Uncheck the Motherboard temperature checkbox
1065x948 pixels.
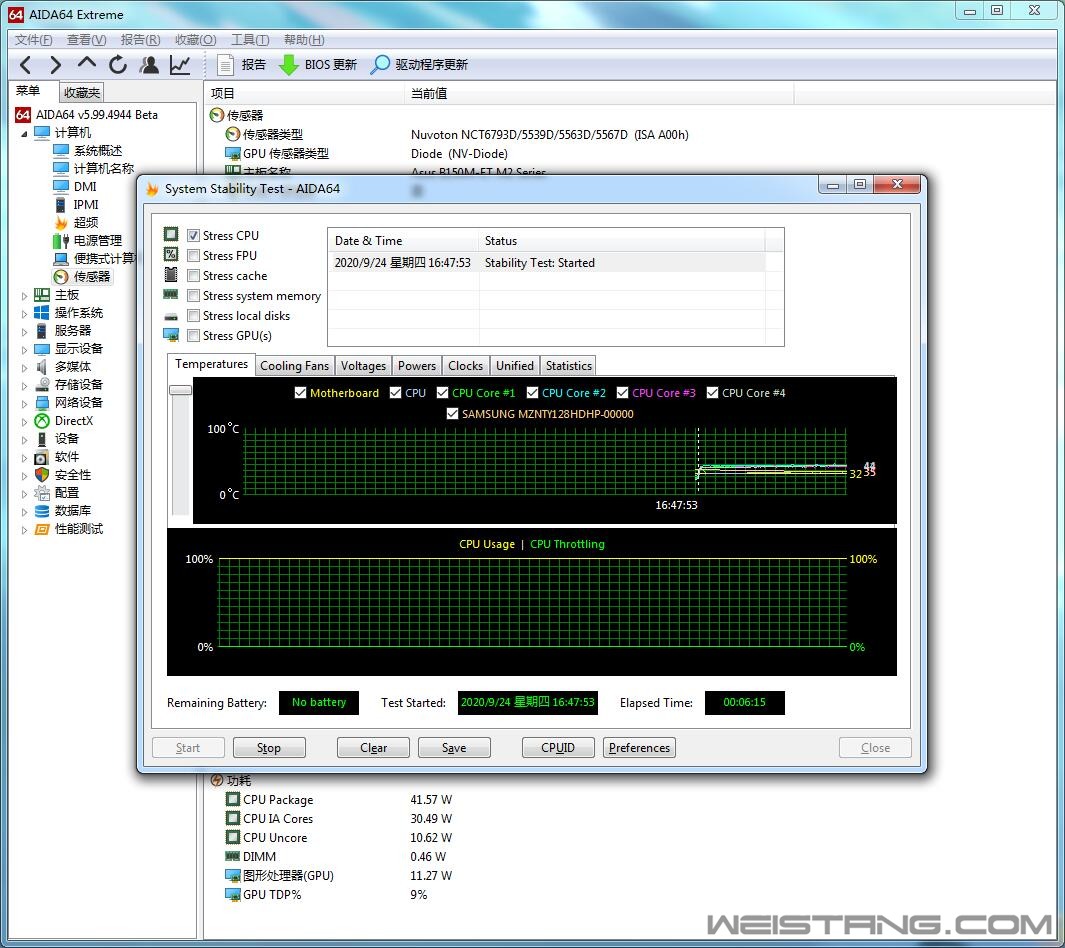pos(300,393)
